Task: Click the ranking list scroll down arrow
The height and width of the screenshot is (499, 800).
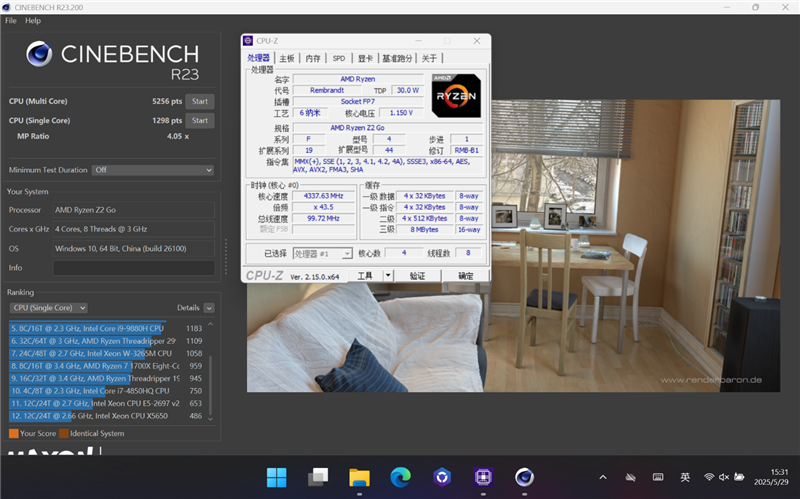Action: (x=210, y=419)
